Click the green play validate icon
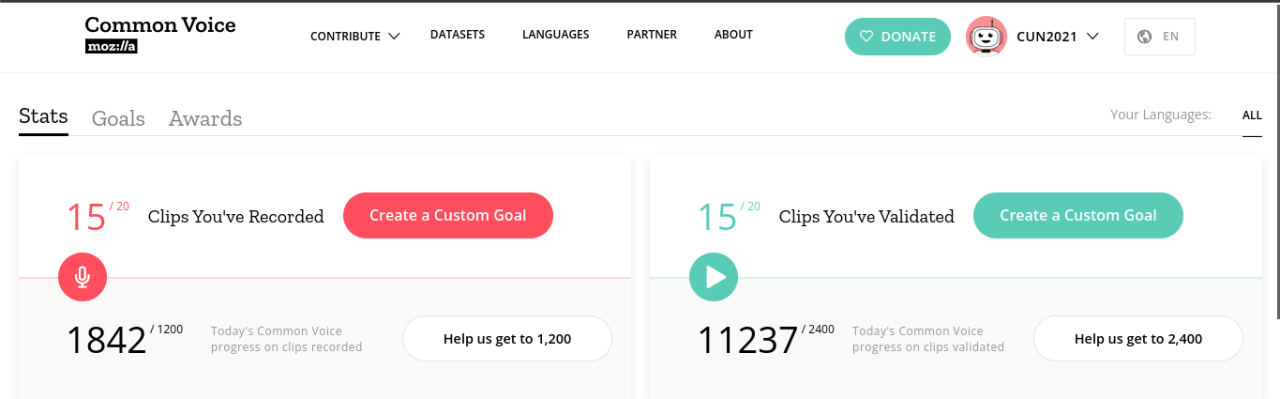The height and width of the screenshot is (399, 1280). (x=713, y=277)
